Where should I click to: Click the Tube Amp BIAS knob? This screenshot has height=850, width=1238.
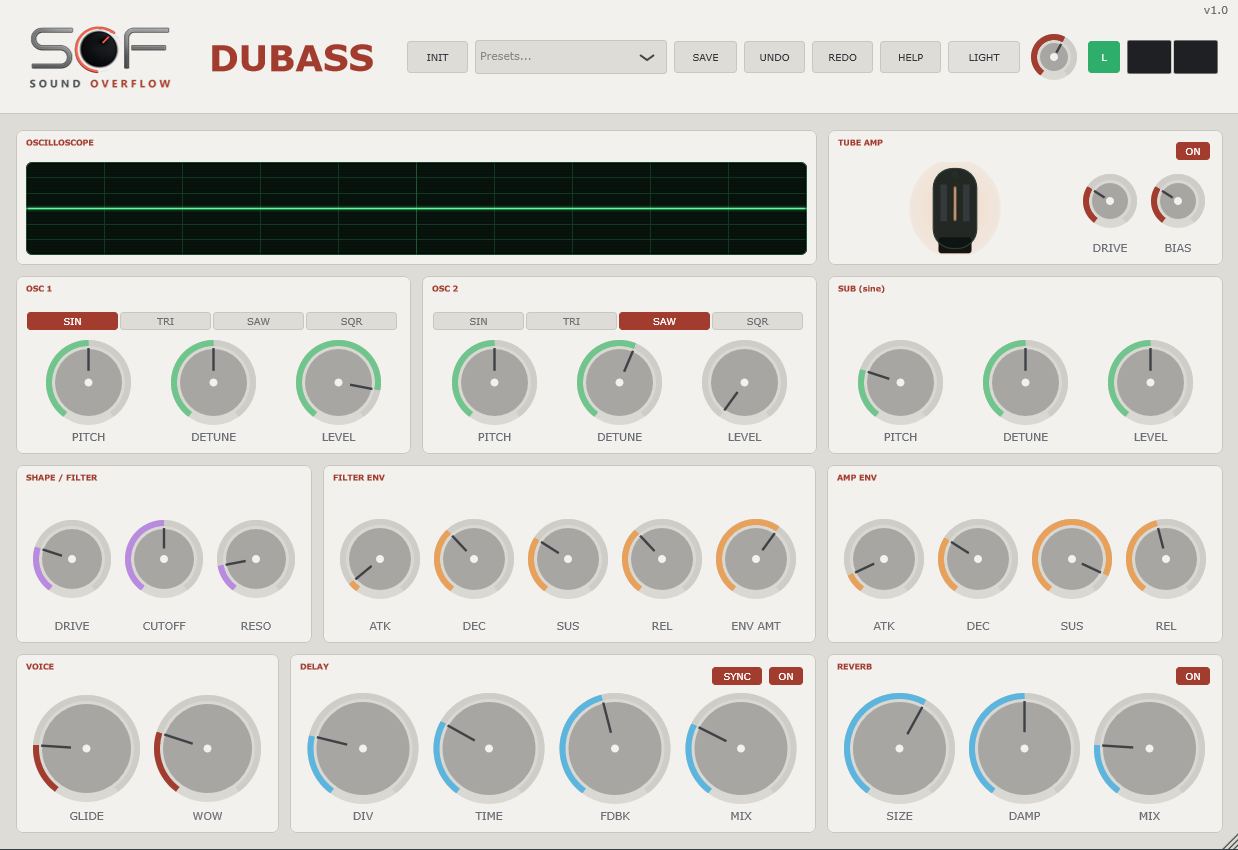click(1178, 201)
